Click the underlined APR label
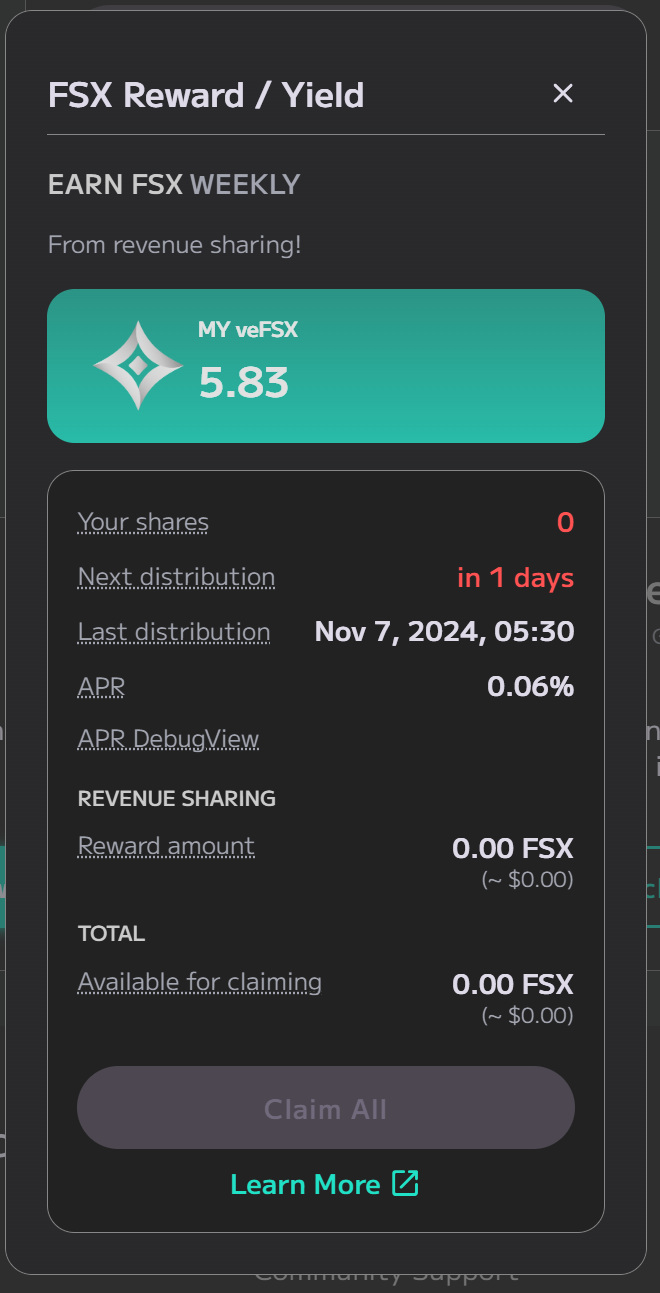Image resolution: width=660 pixels, height=1293 pixels. (101, 687)
